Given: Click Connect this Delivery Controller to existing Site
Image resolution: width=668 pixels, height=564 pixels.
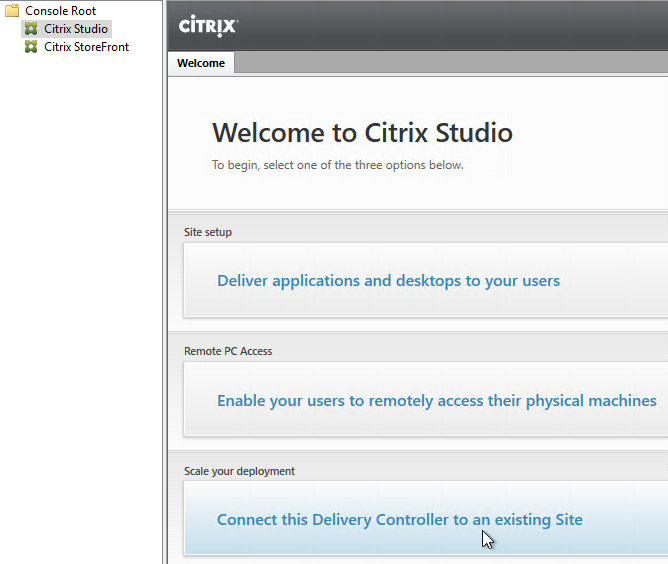Looking at the screenshot, I should click(400, 520).
